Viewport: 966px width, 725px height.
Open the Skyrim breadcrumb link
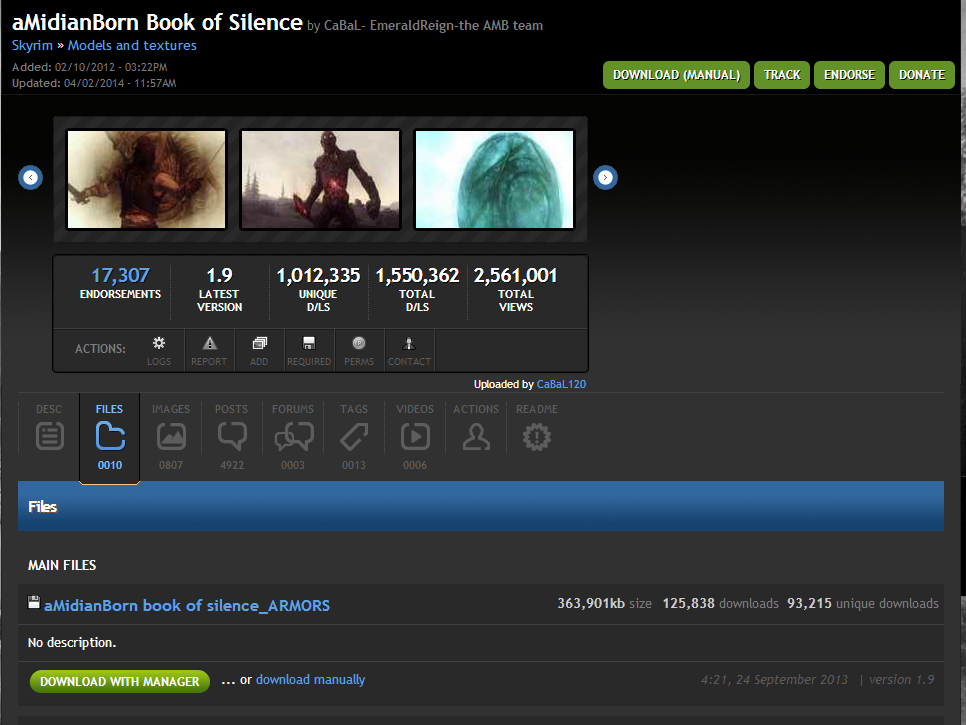[32, 46]
